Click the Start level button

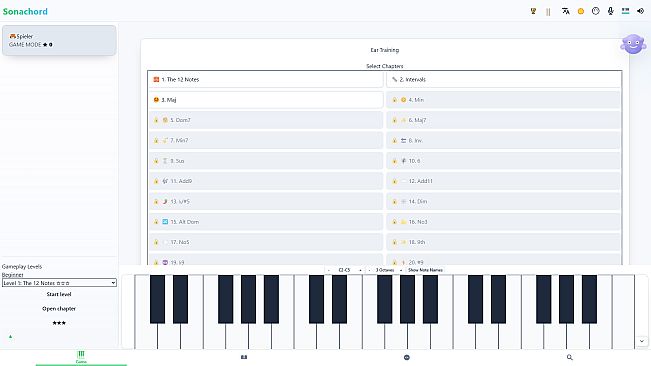point(59,294)
